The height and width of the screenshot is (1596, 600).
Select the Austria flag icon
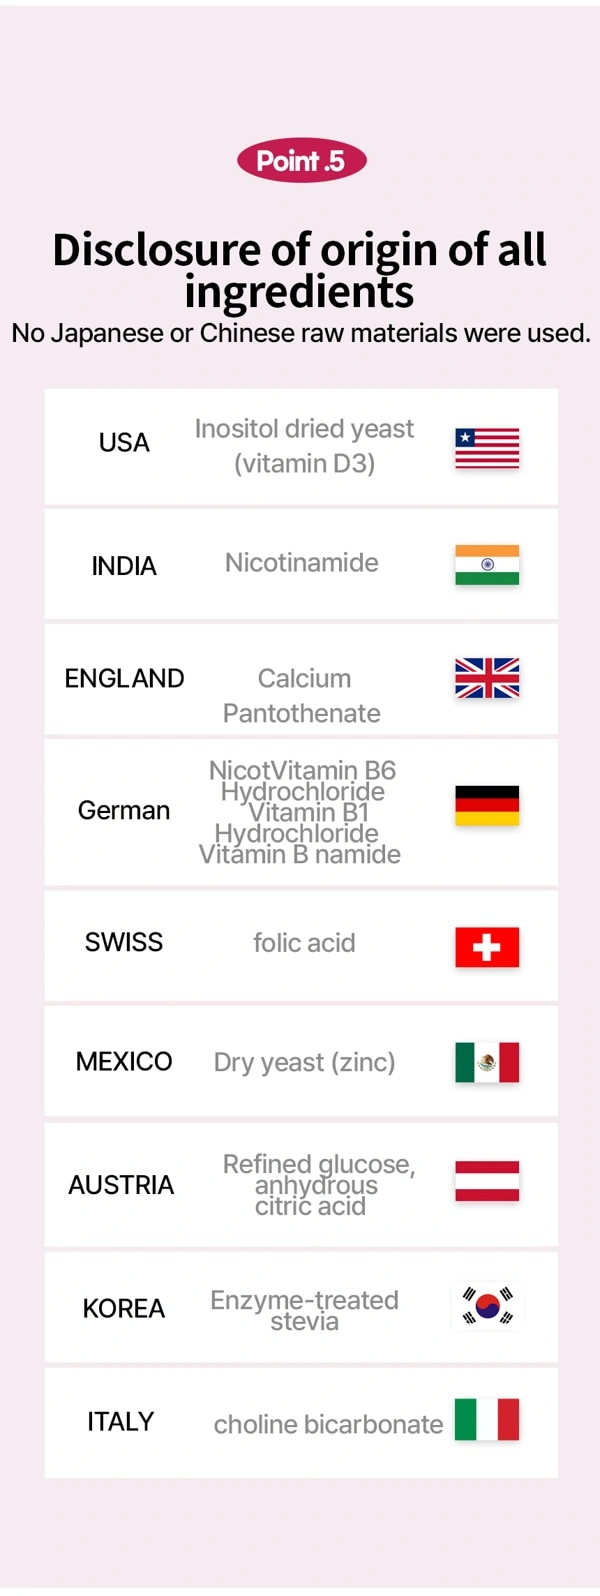487,1181
